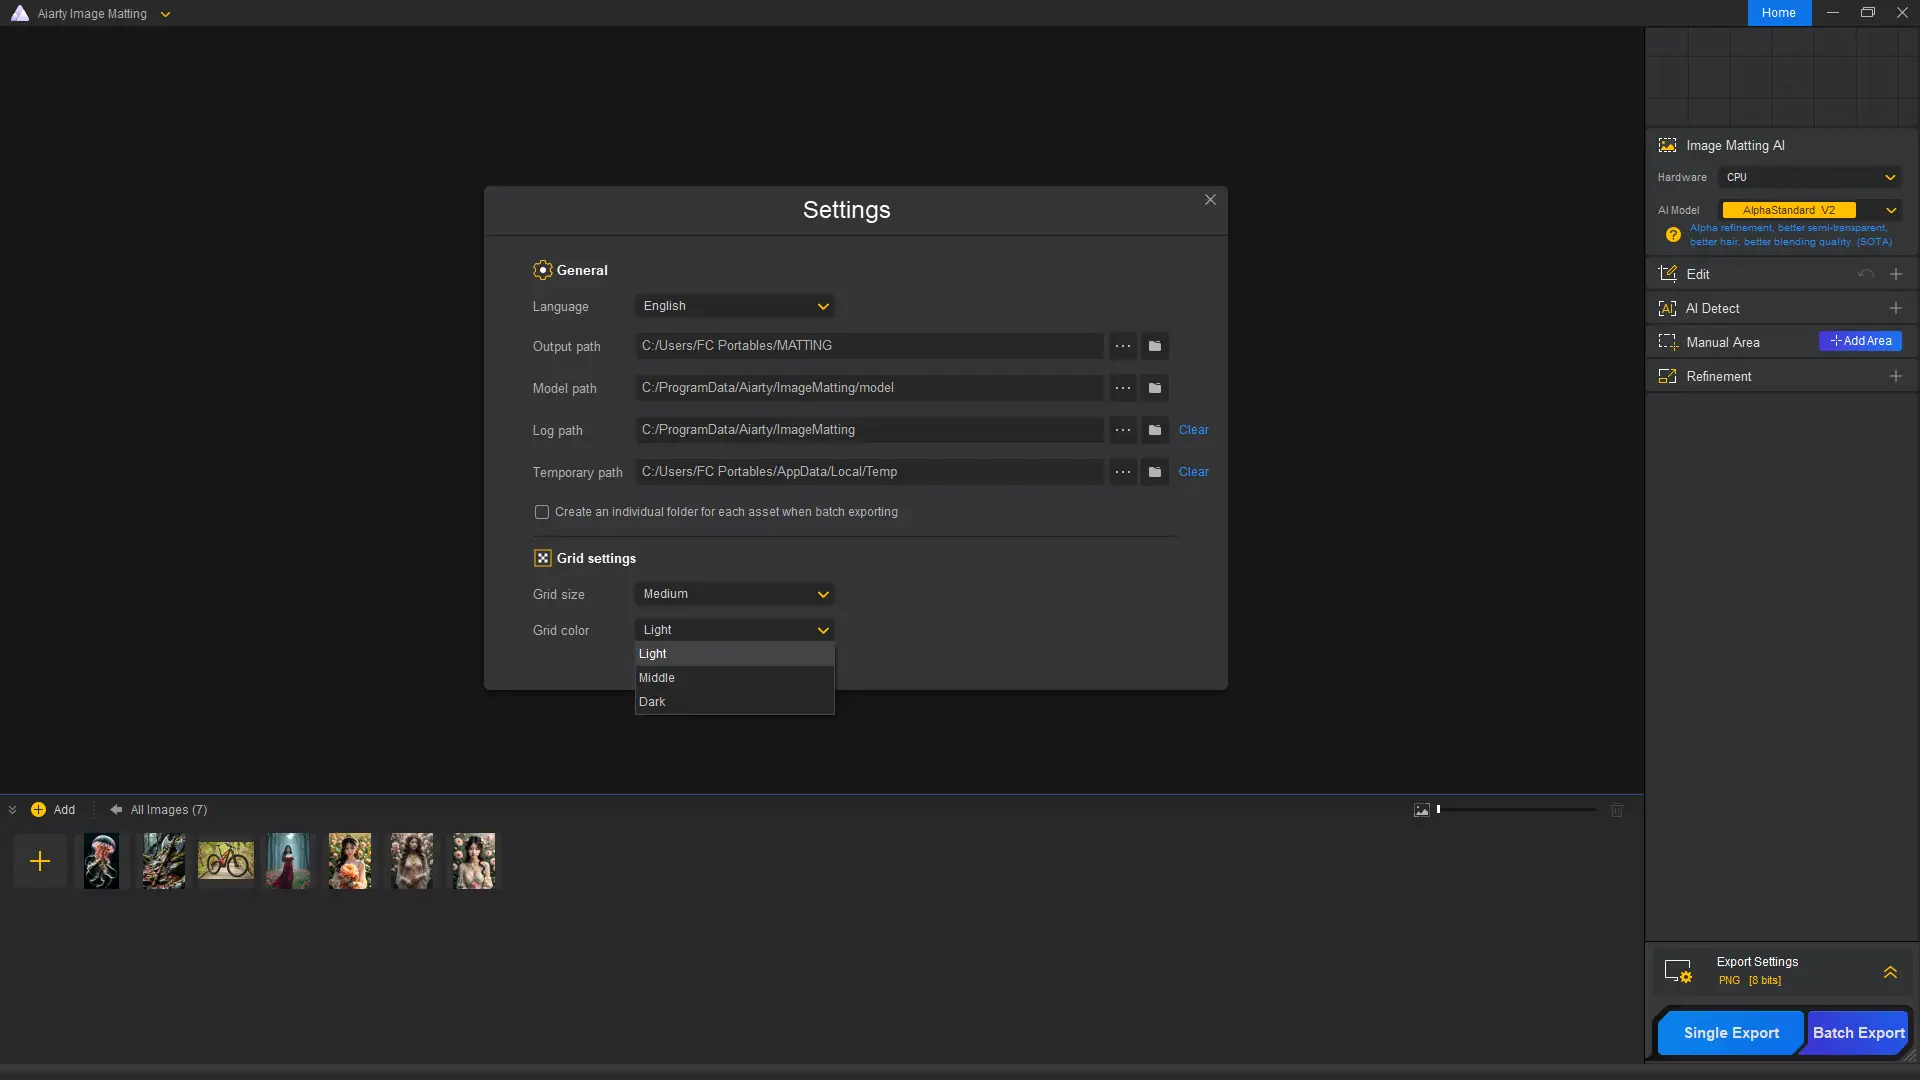Open folder icon for Output path
This screenshot has height=1080, width=1920.
click(1154, 346)
